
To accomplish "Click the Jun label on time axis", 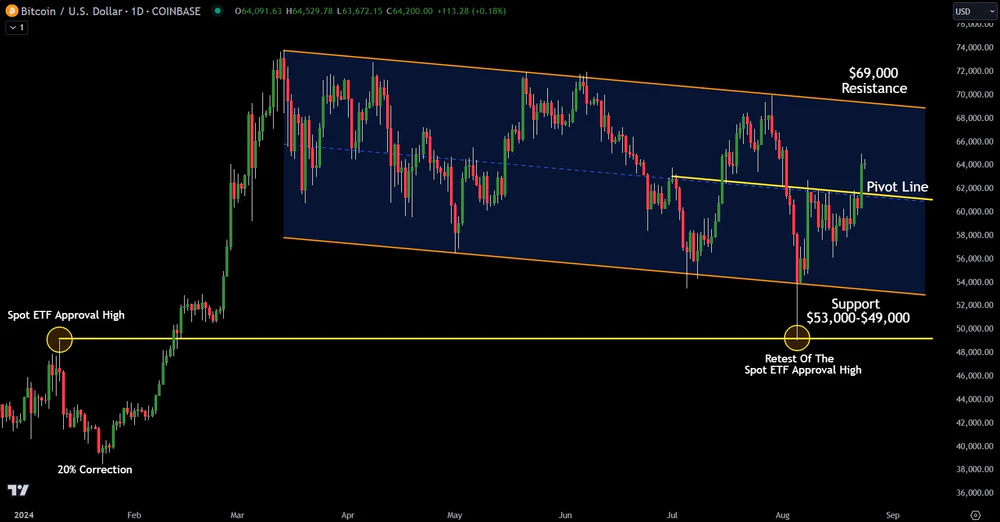I will click(565, 514).
